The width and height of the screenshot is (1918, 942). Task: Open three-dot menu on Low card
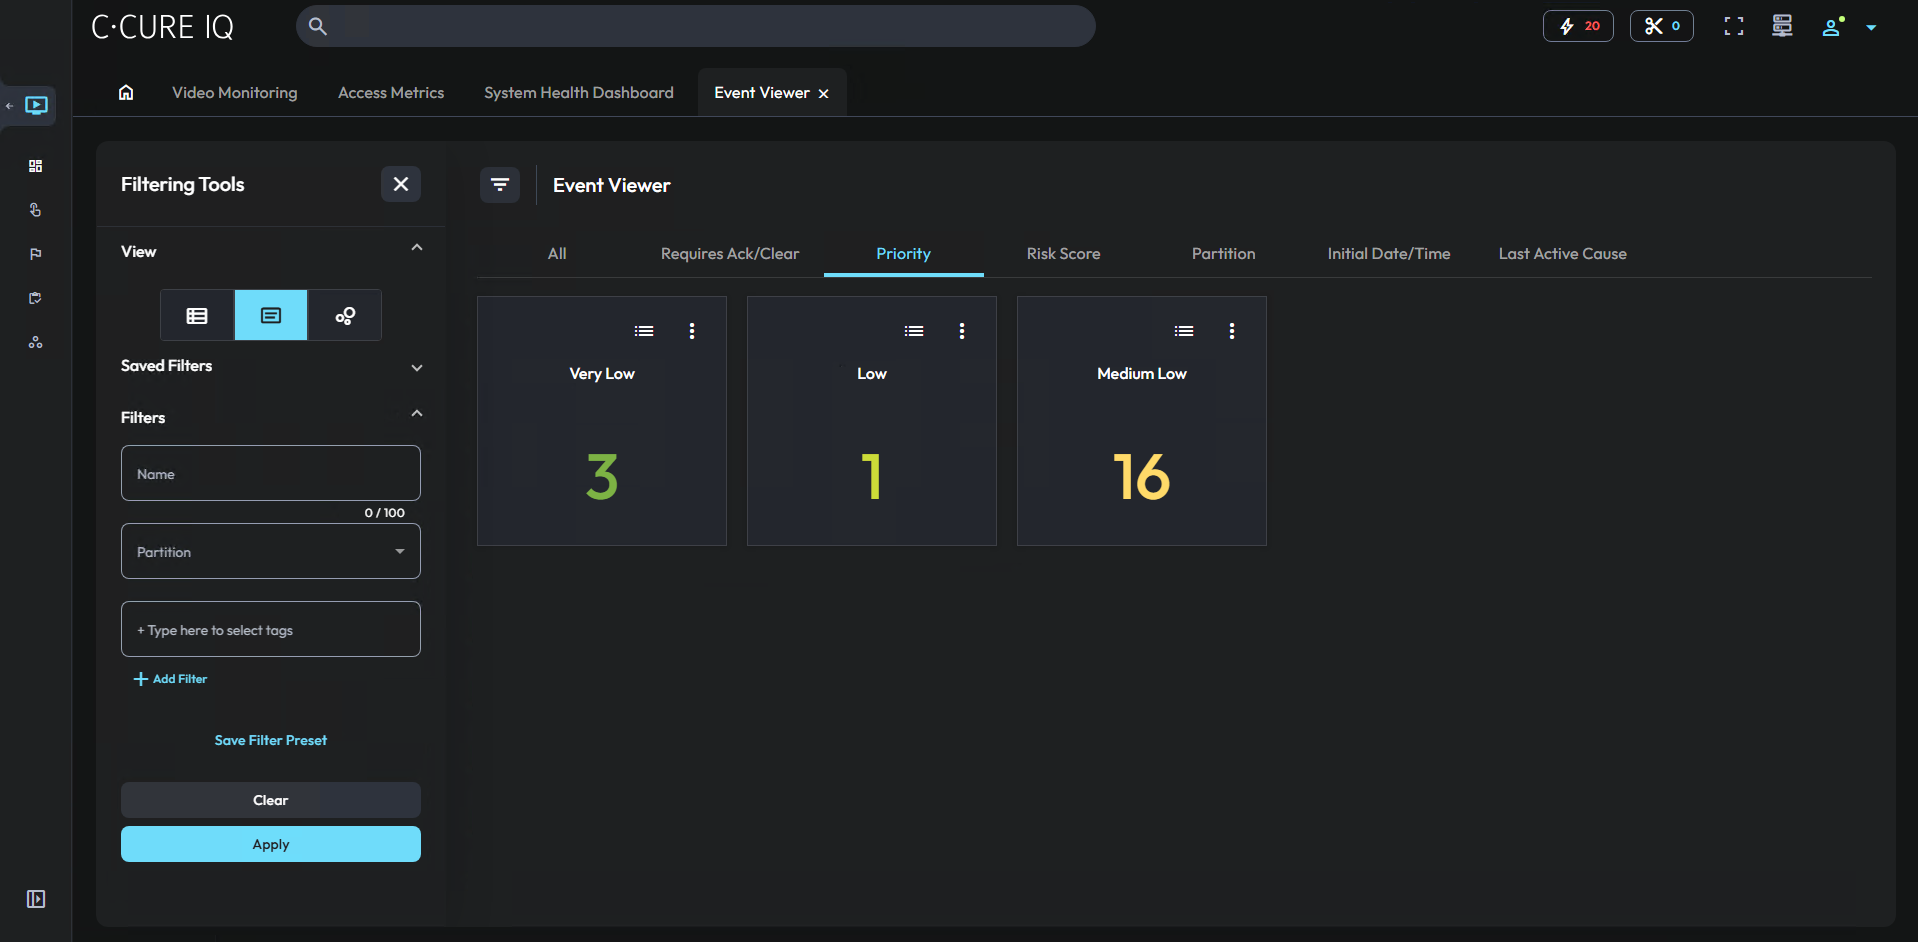[x=961, y=331]
